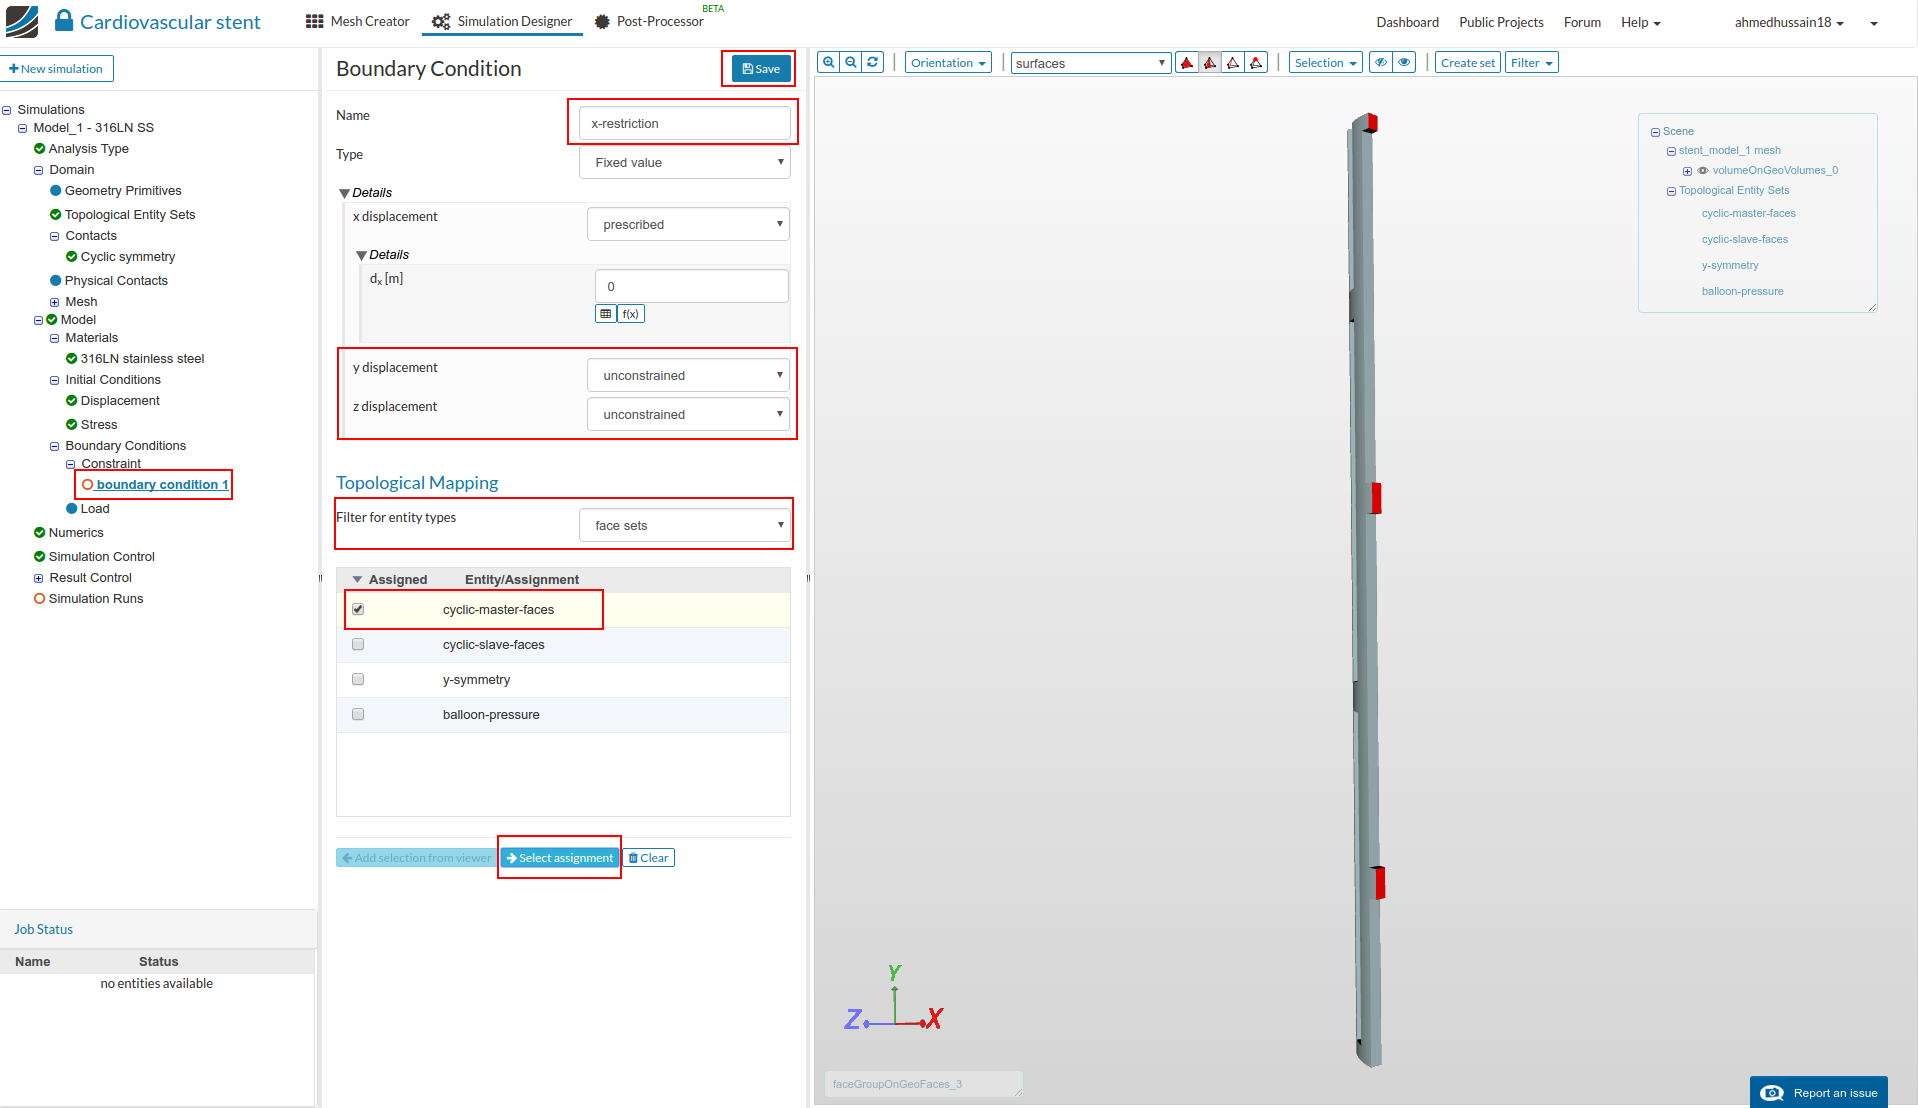
Task: Switch to the Simulation Designer tab
Action: click(502, 21)
